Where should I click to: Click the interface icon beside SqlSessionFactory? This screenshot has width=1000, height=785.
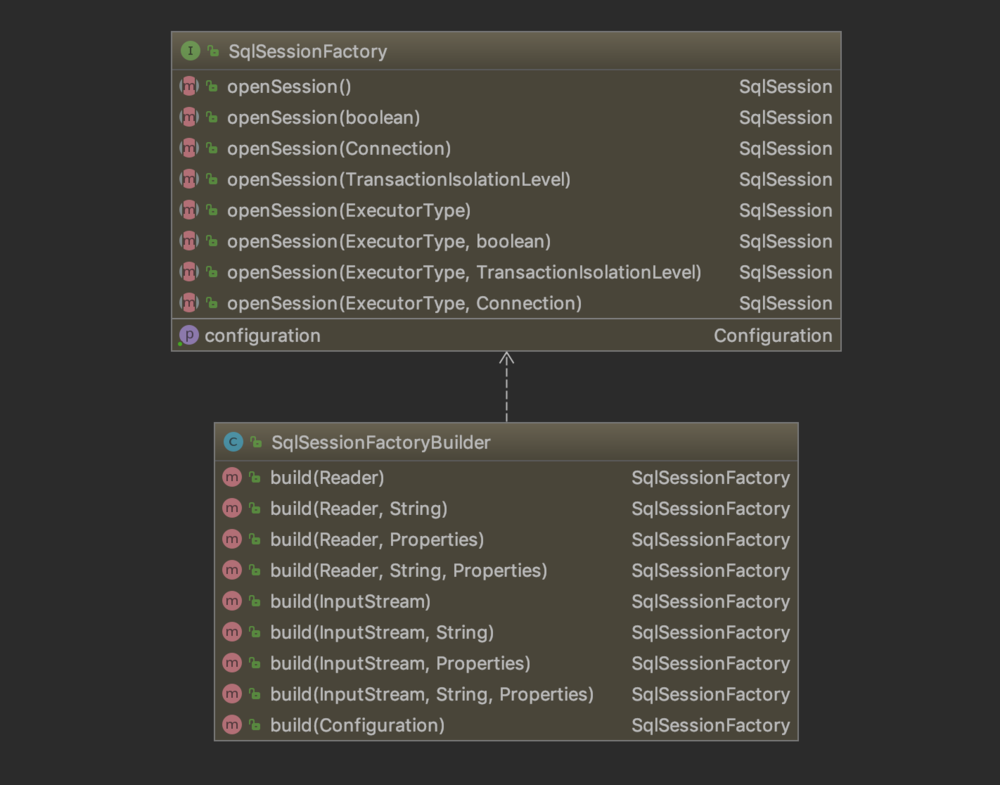[x=190, y=51]
